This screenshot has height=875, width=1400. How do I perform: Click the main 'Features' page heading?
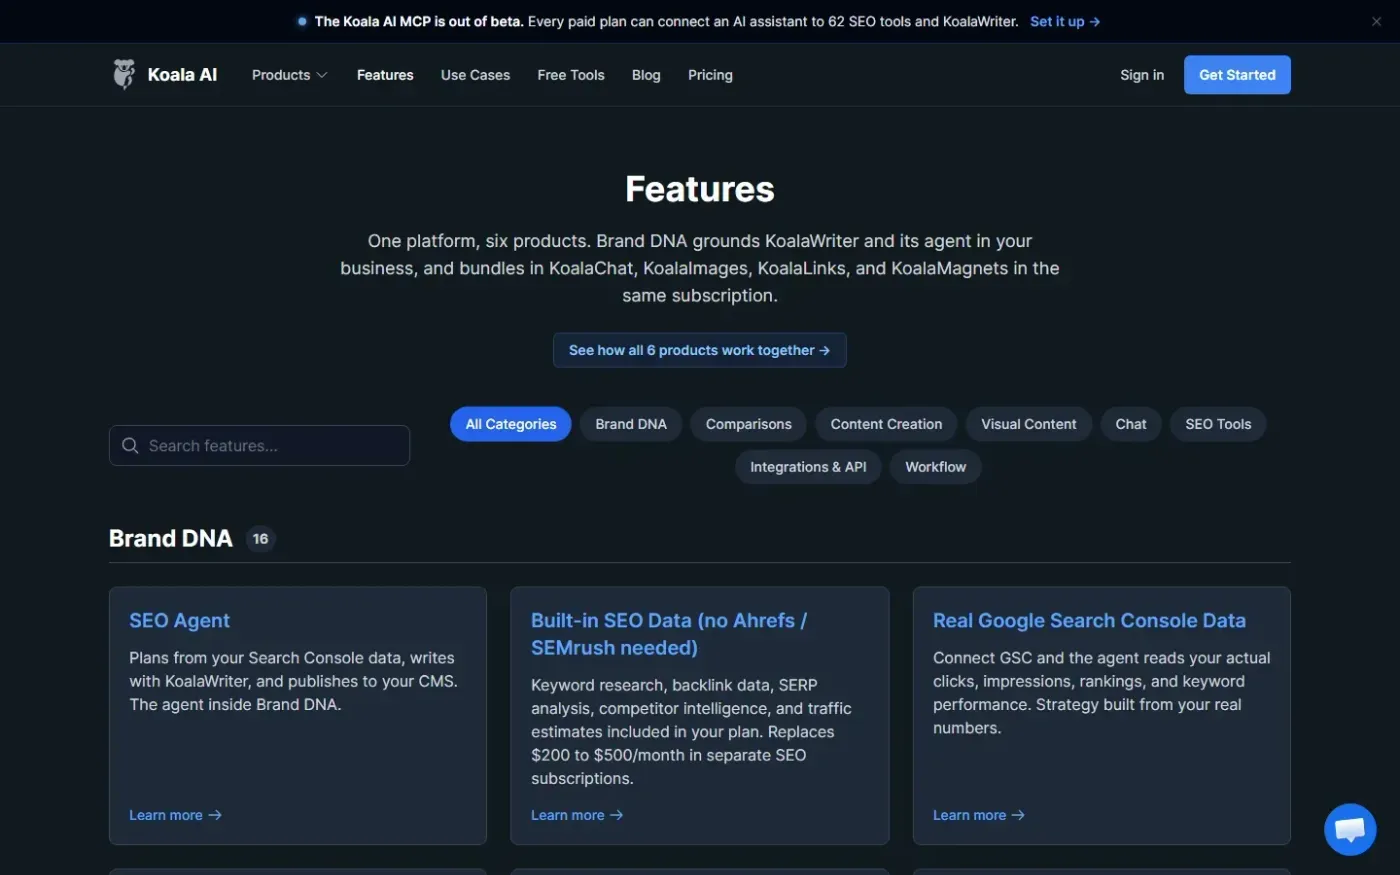[700, 189]
